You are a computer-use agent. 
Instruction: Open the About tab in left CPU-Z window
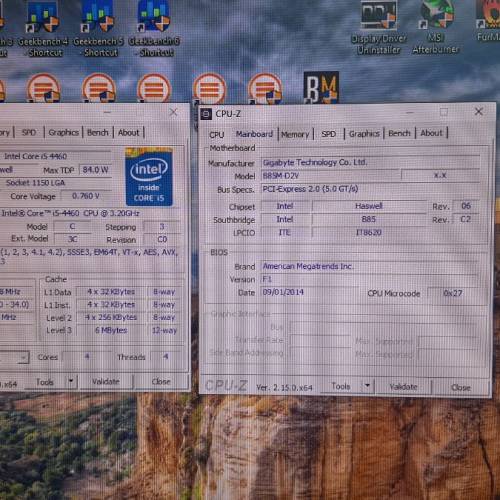128,132
